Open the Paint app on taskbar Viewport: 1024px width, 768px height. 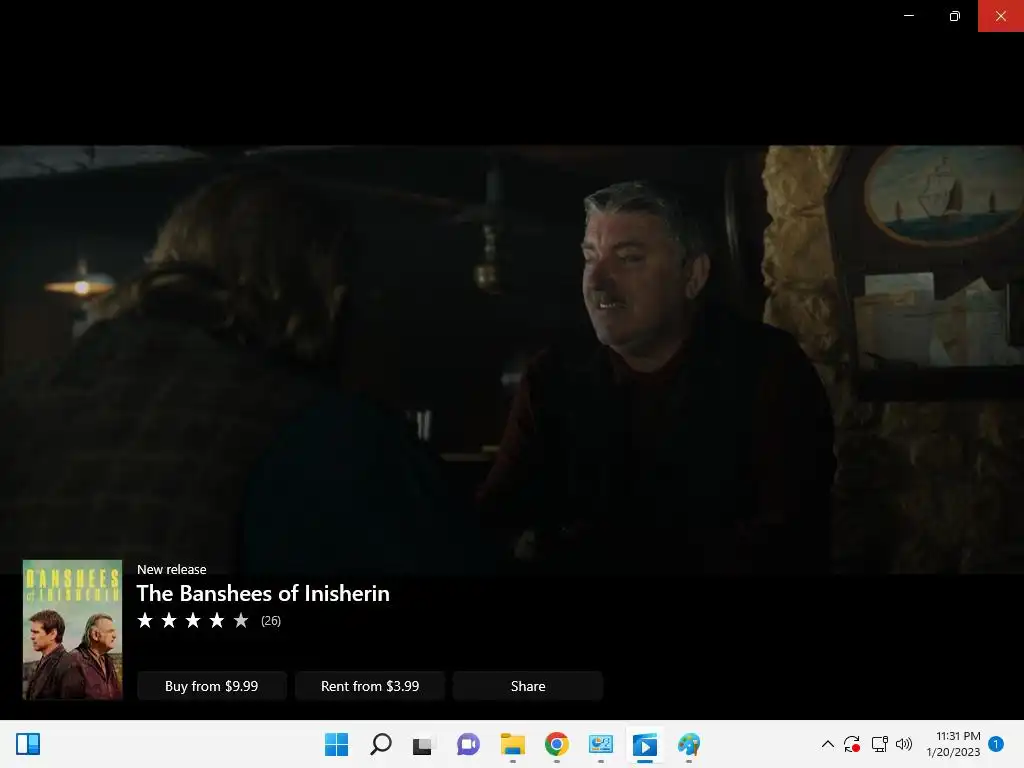pyautogui.click(x=689, y=744)
